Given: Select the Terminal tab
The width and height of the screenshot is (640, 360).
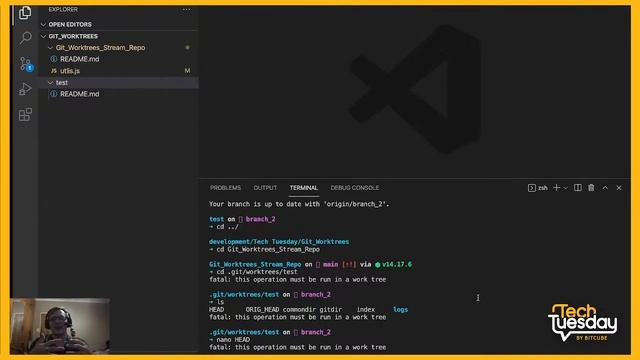Looking at the screenshot, I should 304,188.
